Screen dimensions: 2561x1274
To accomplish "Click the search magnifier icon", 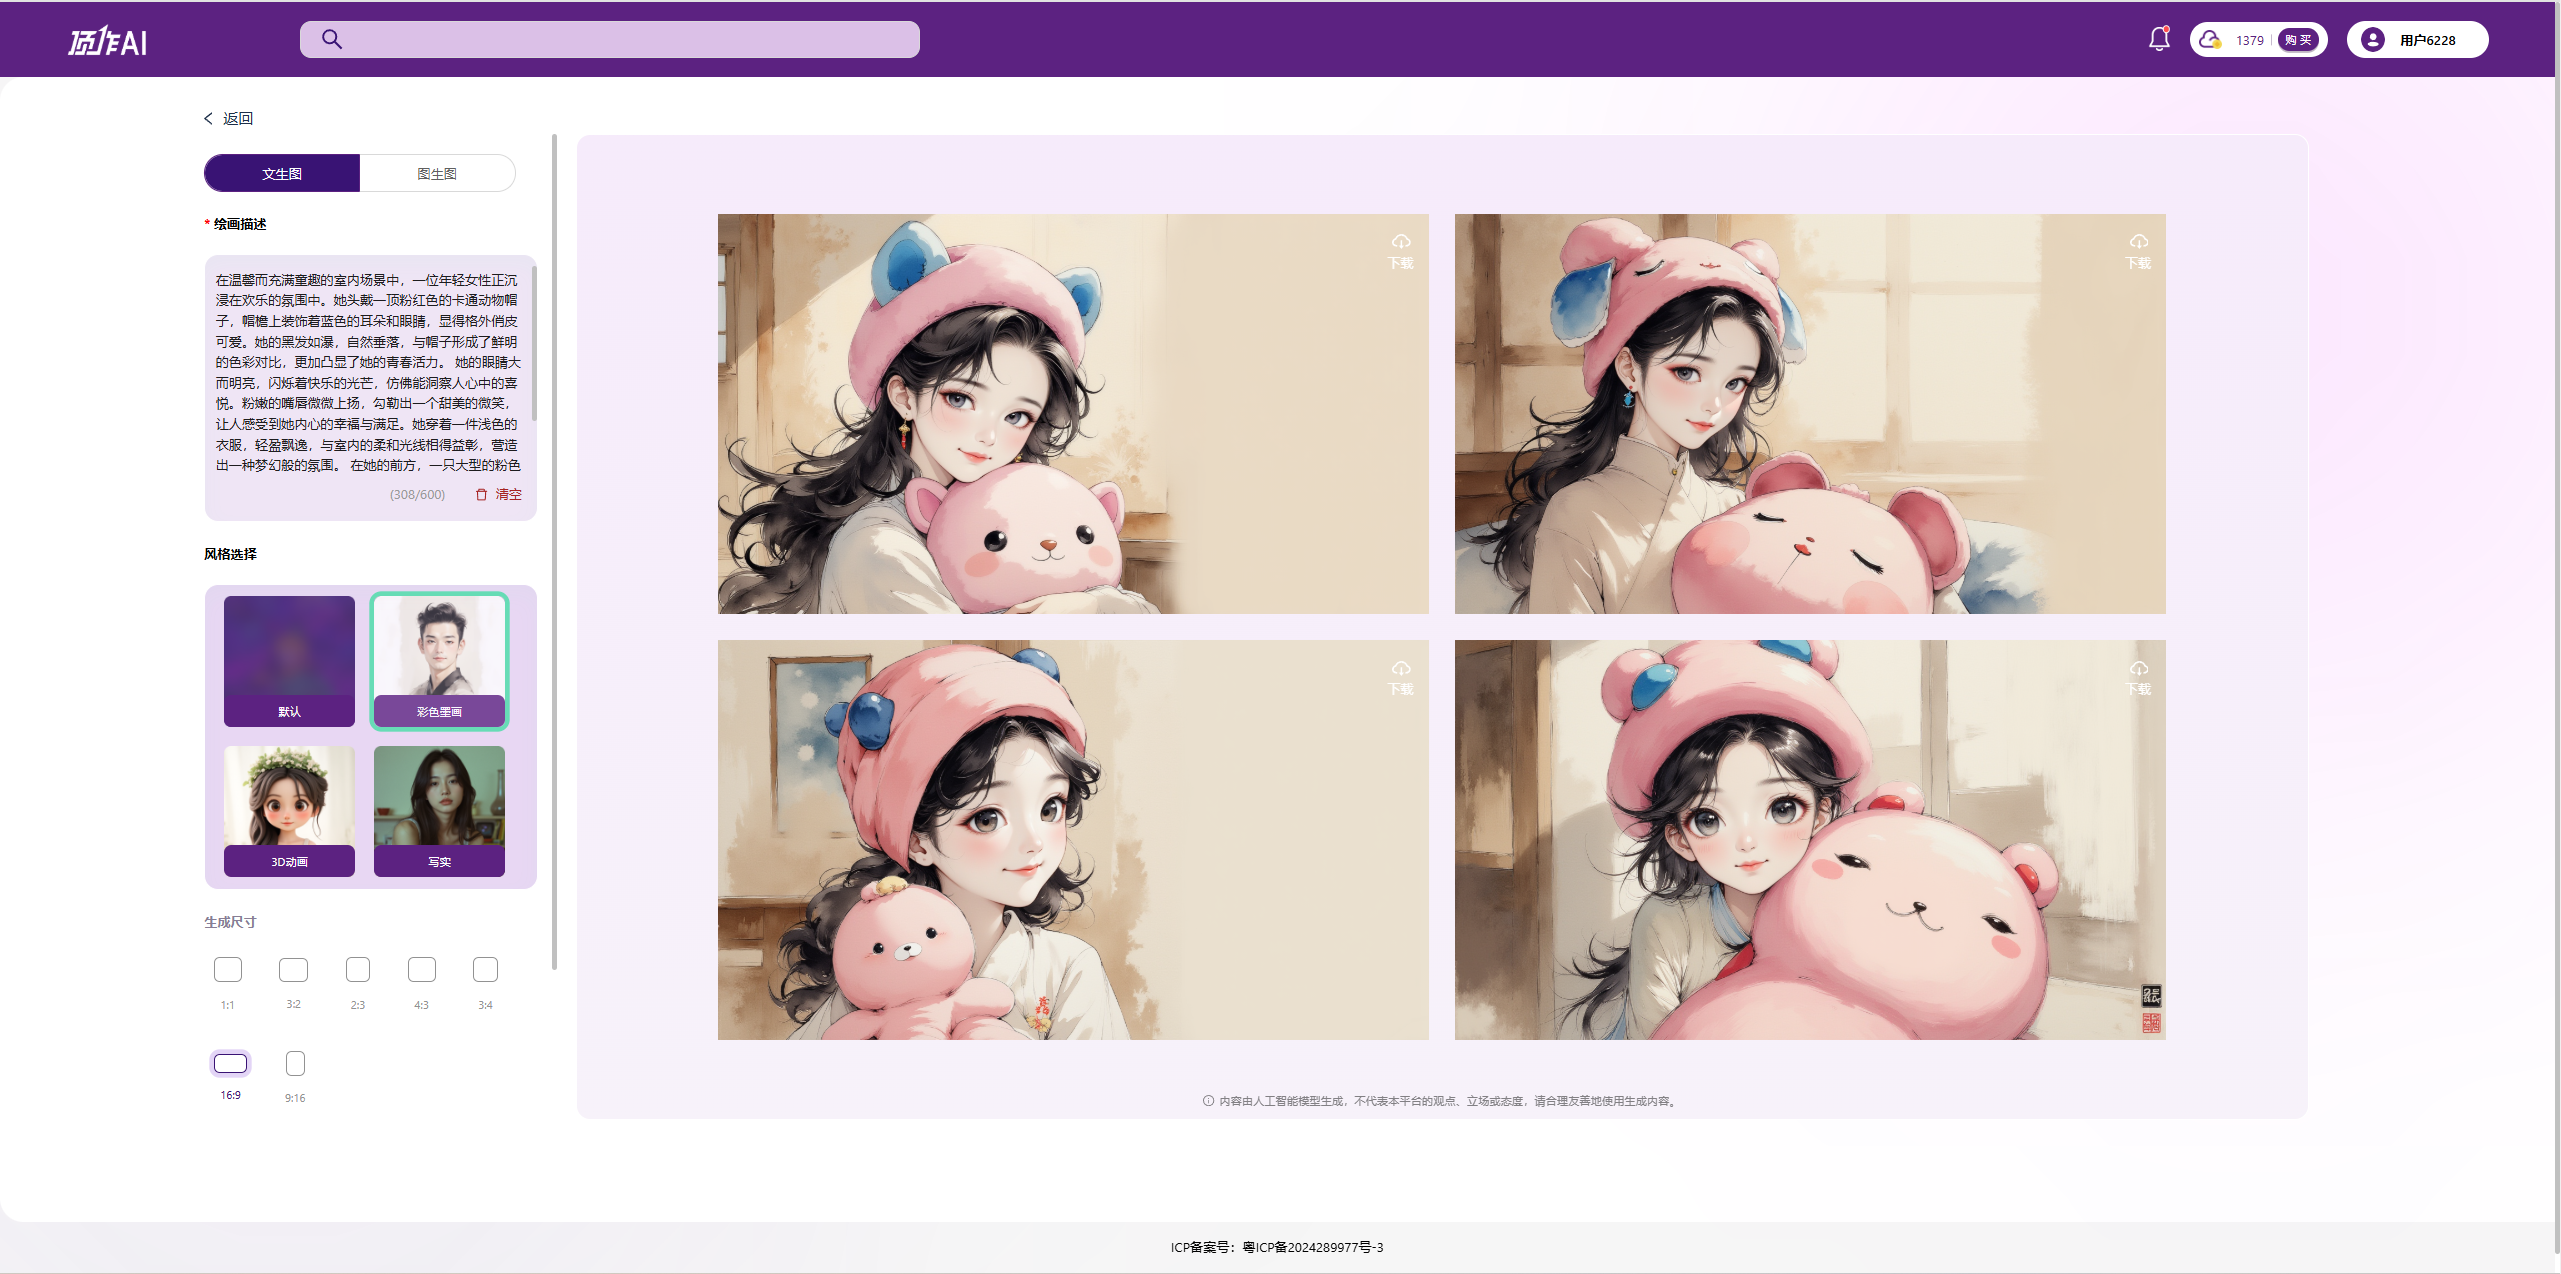I will click(332, 39).
